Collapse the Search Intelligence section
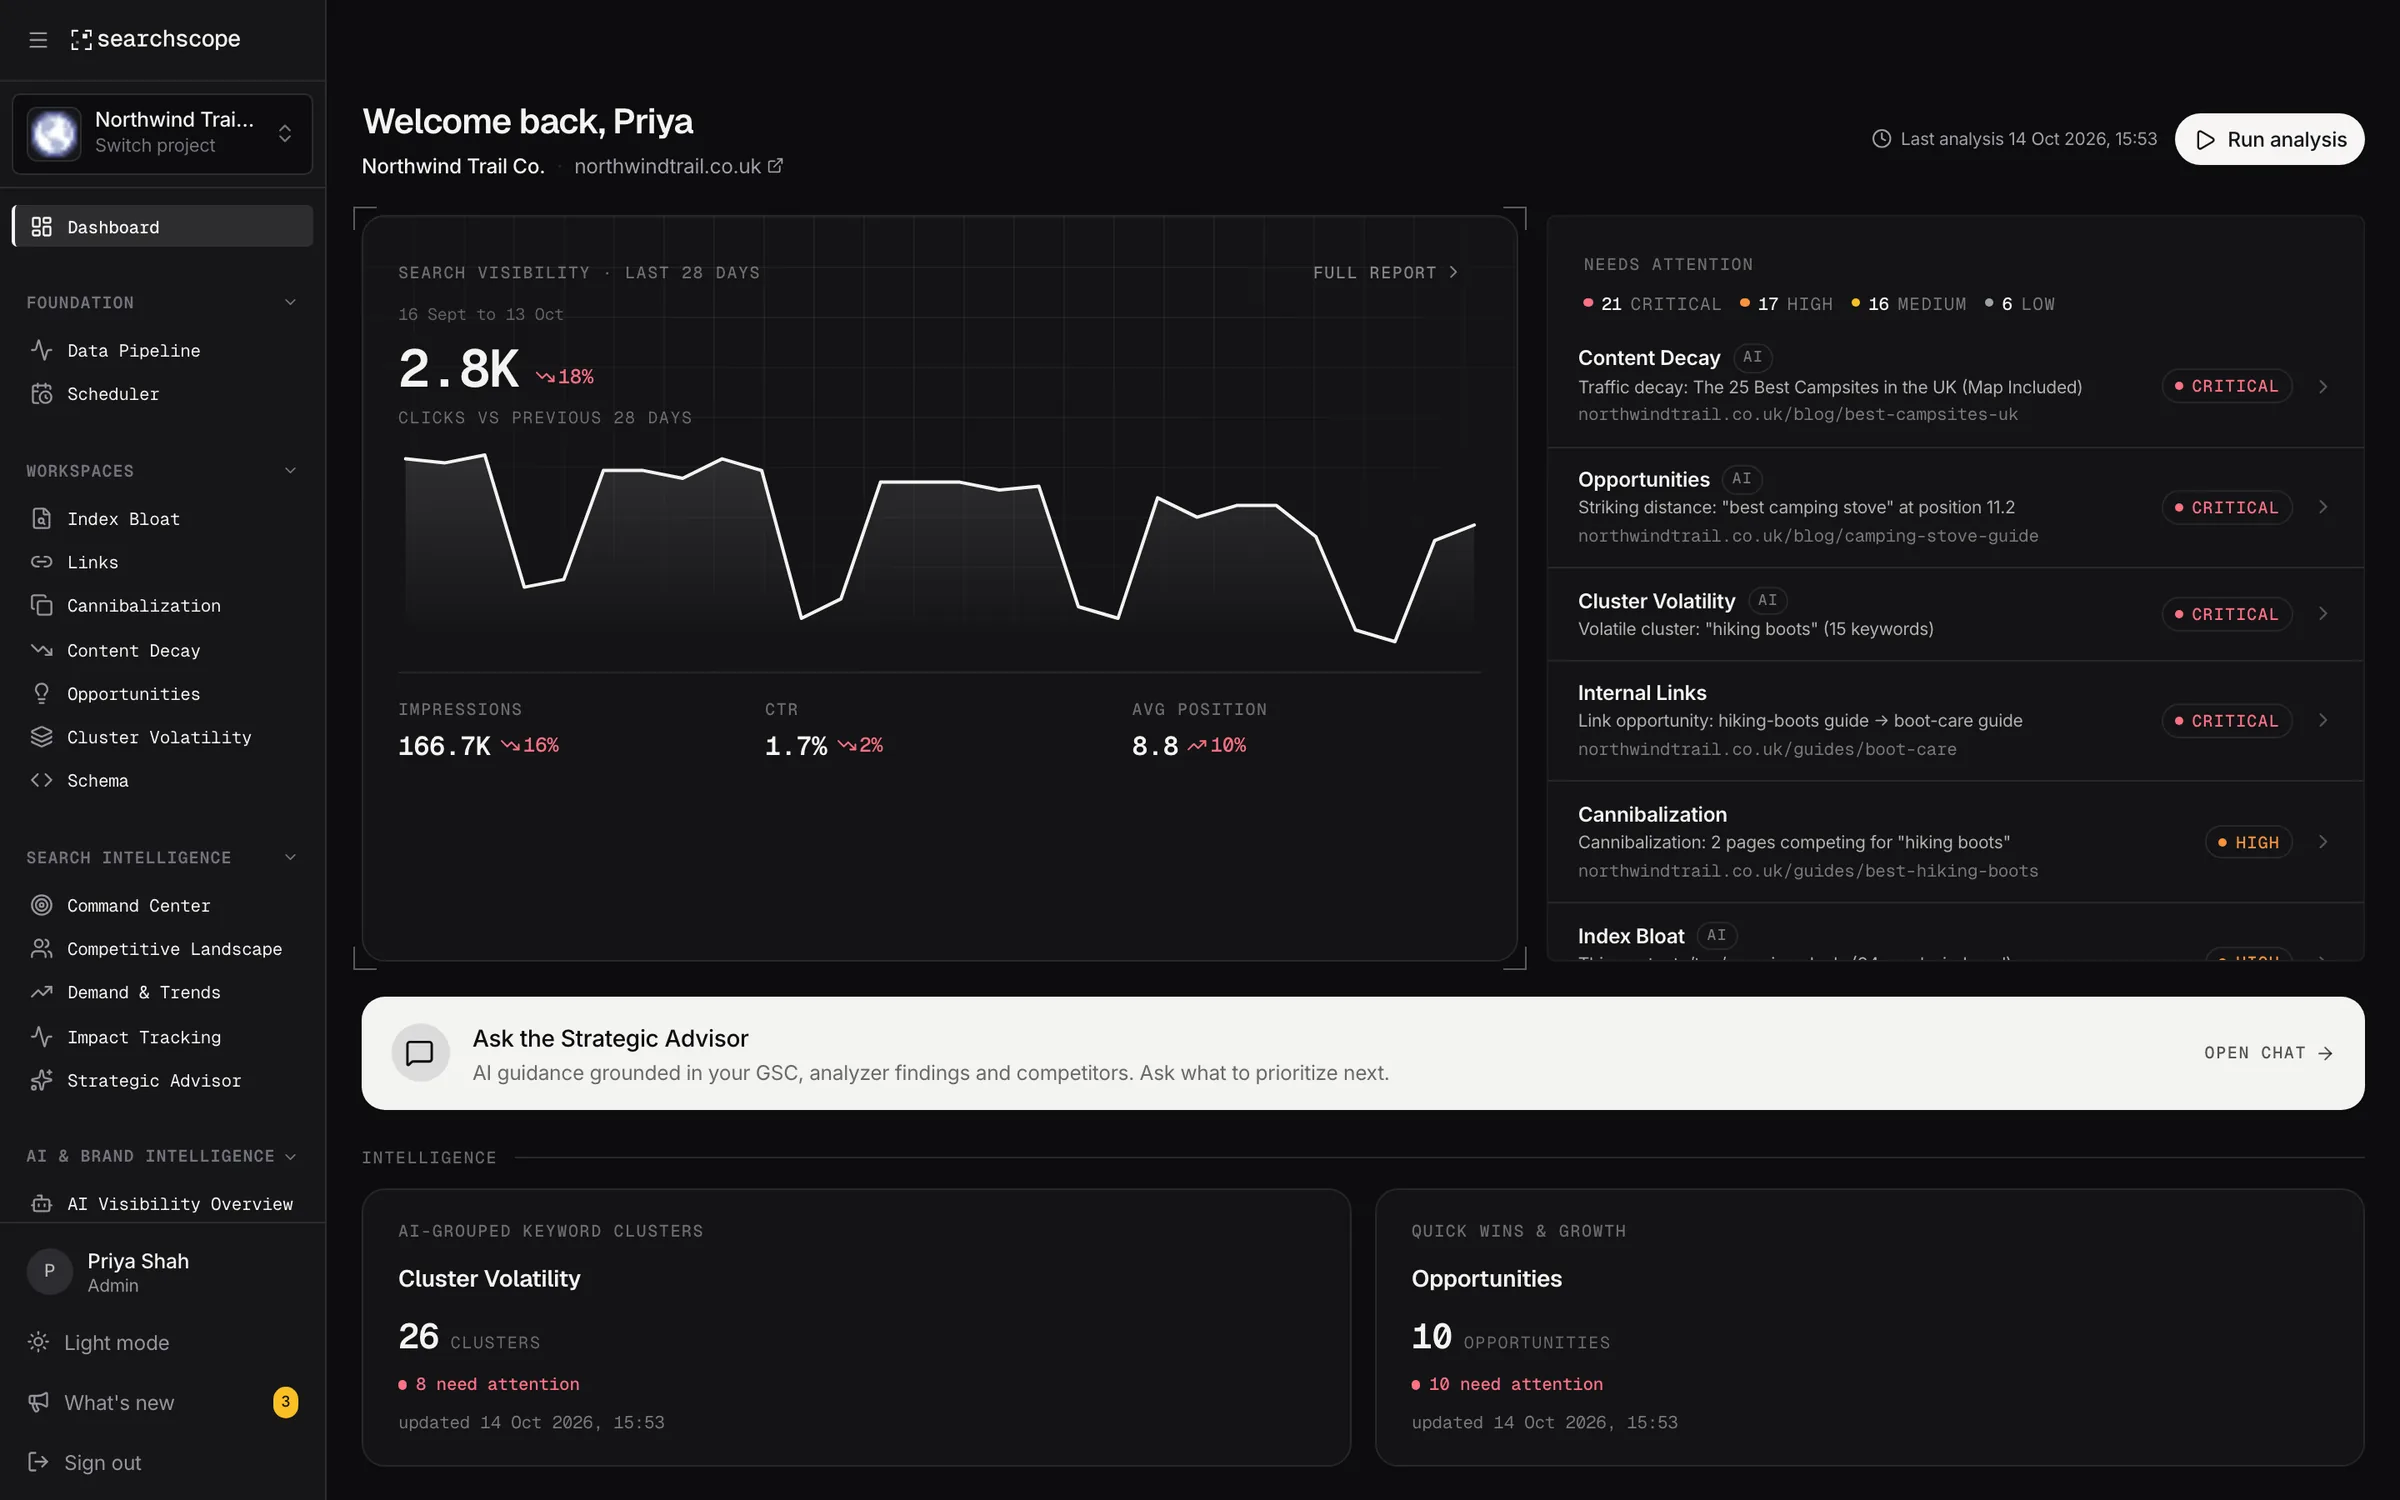Image resolution: width=2400 pixels, height=1500 pixels. click(x=162, y=857)
